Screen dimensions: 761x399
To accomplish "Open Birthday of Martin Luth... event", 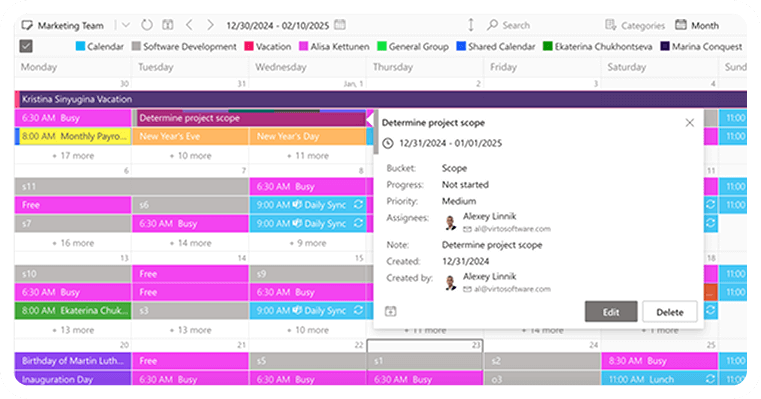I will (73, 361).
